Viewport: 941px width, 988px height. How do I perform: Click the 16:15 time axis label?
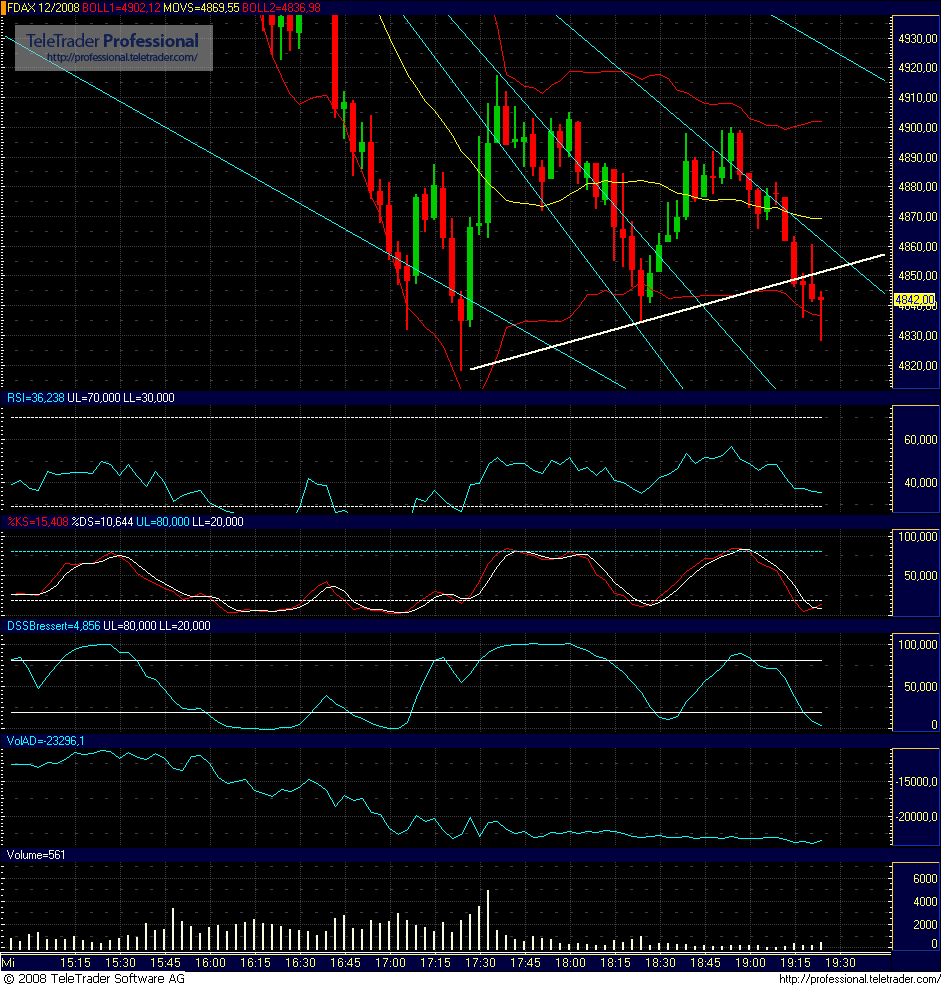(x=255, y=963)
